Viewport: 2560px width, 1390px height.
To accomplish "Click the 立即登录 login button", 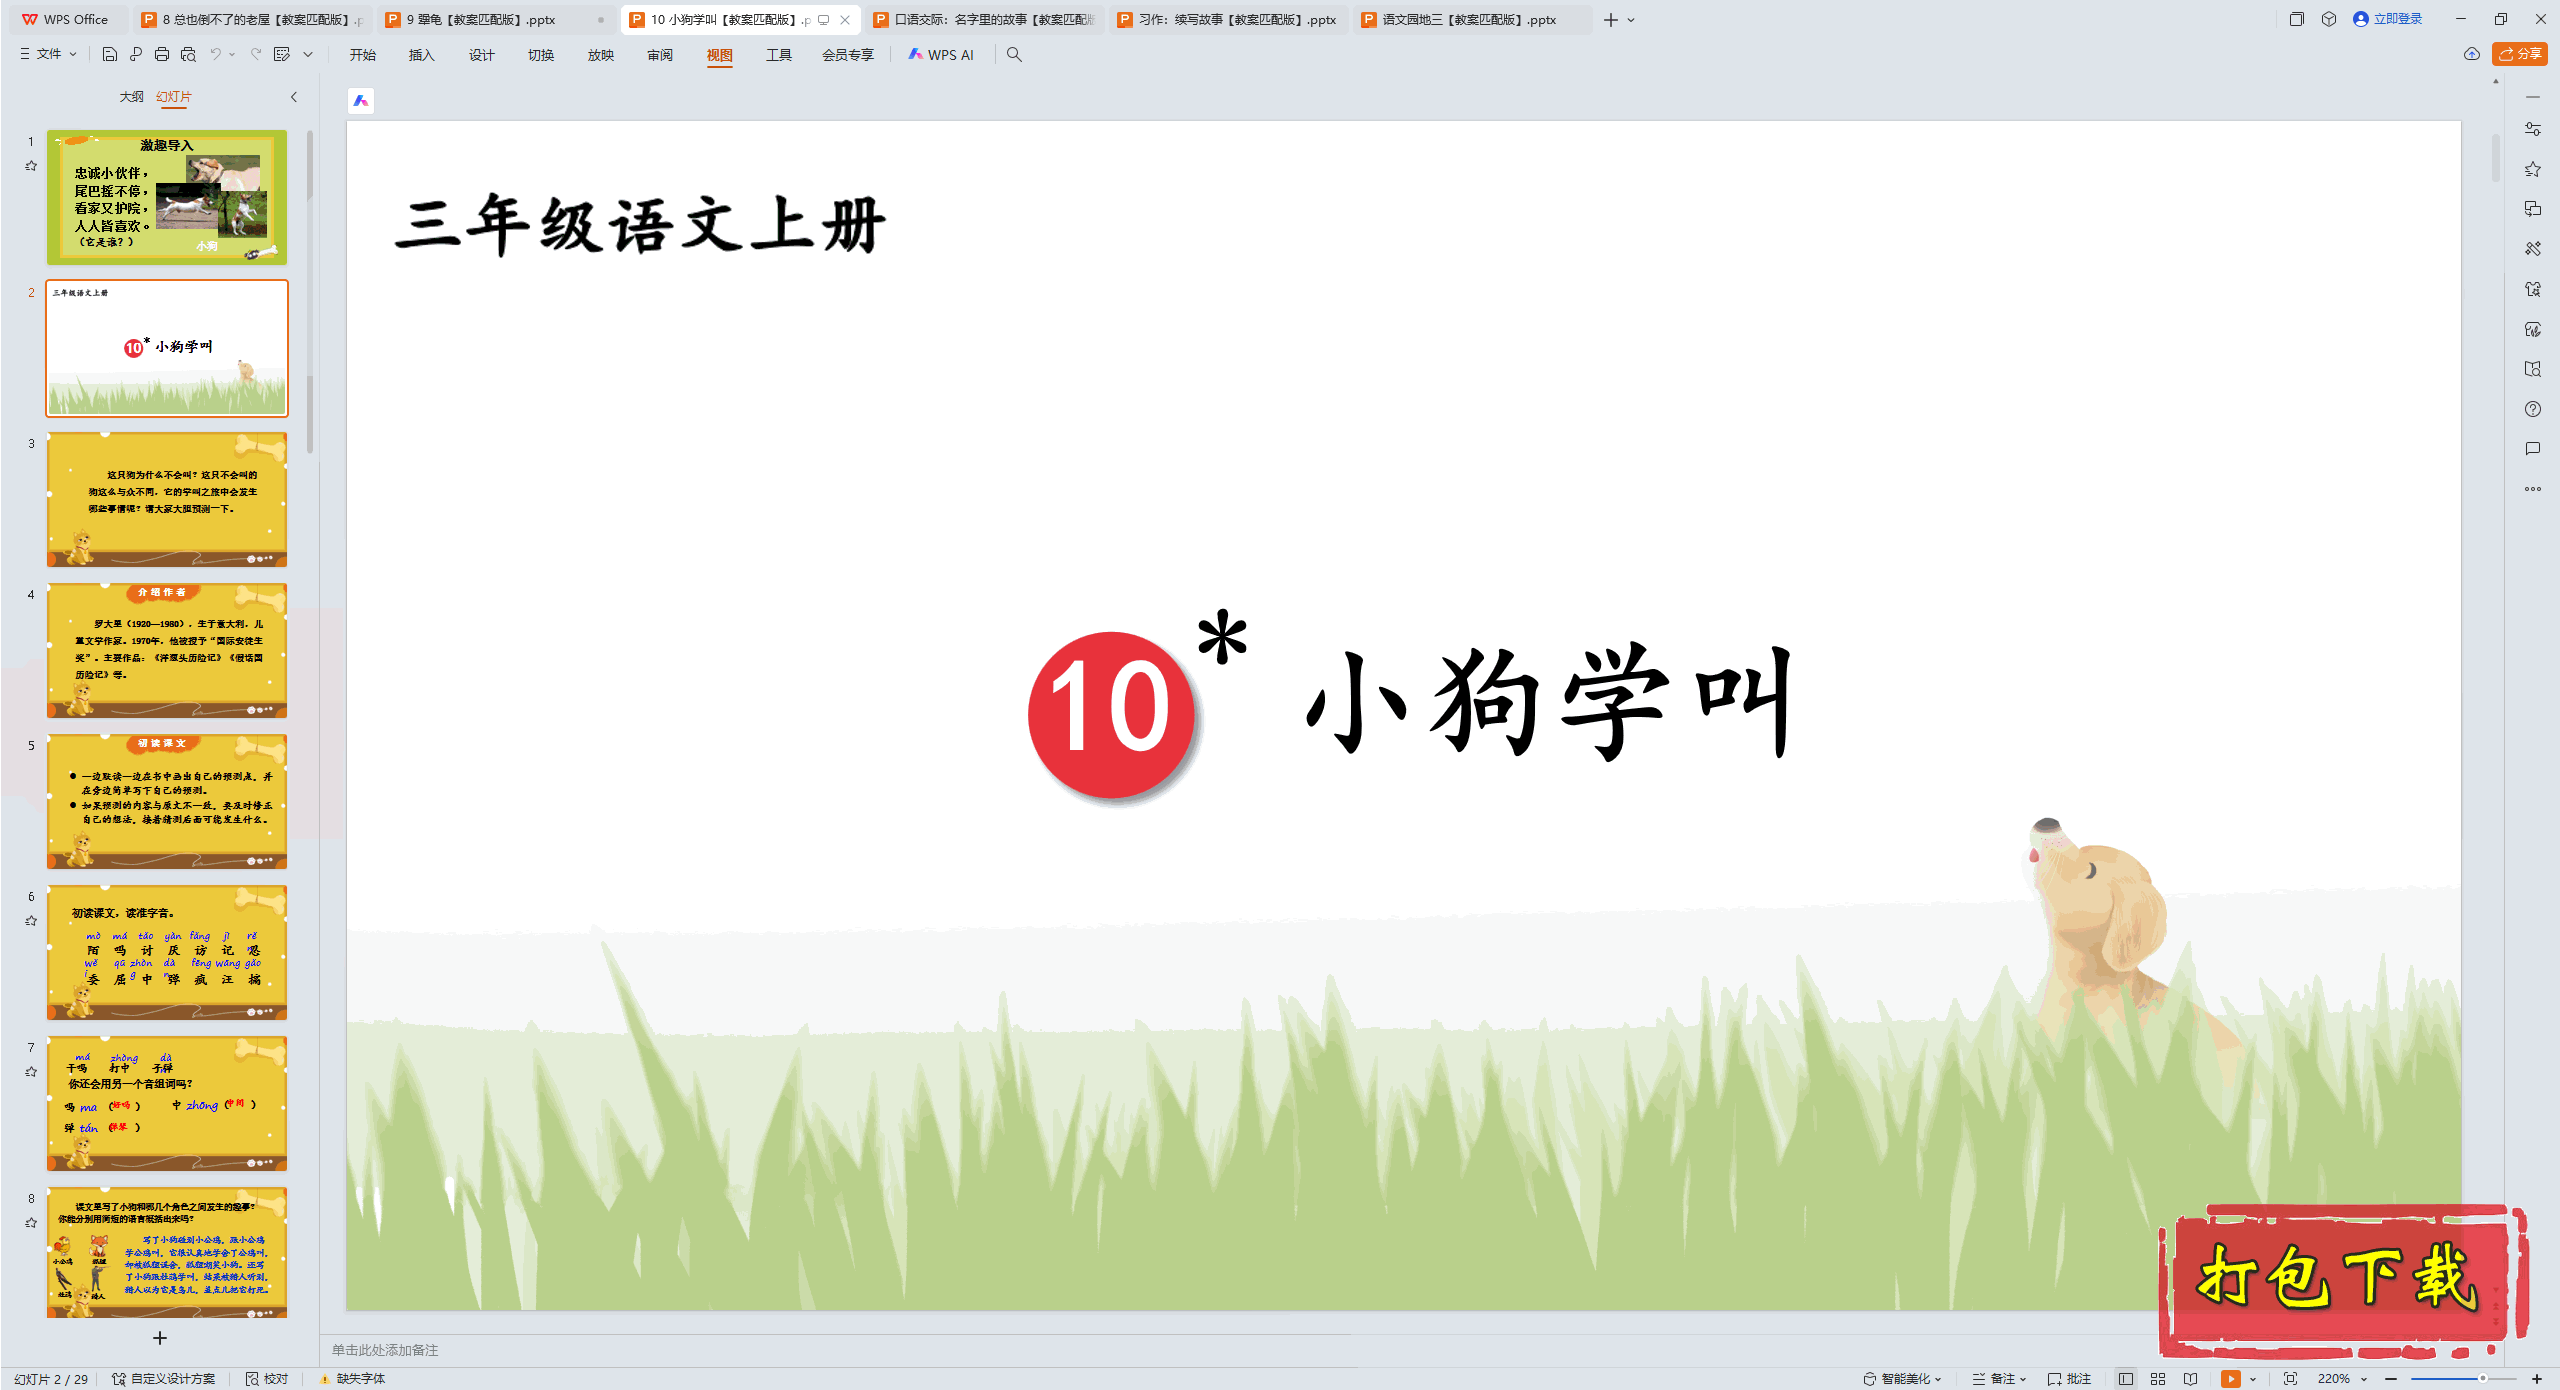I will click(x=2390, y=19).
